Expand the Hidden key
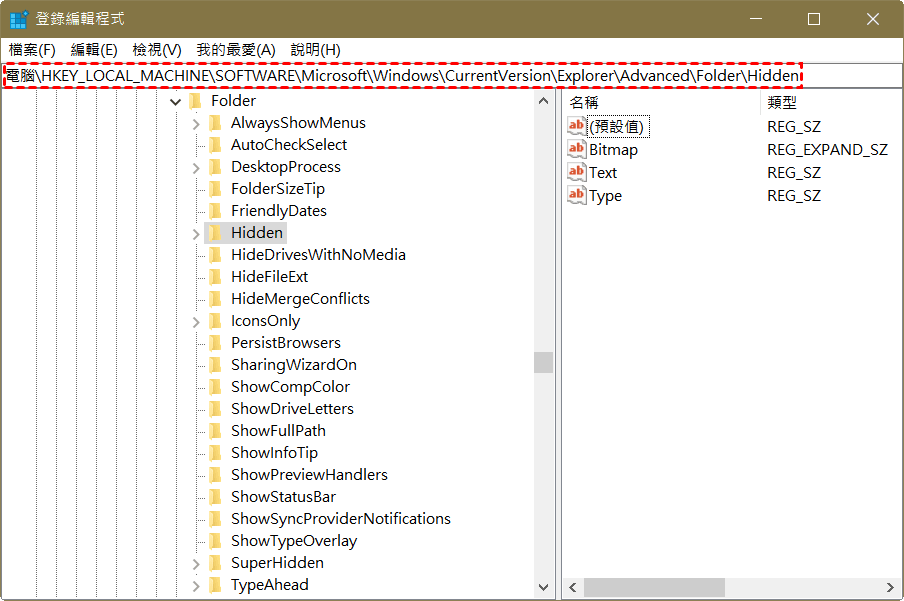The height and width of the screenshot is (601, 904). (196, 234)
